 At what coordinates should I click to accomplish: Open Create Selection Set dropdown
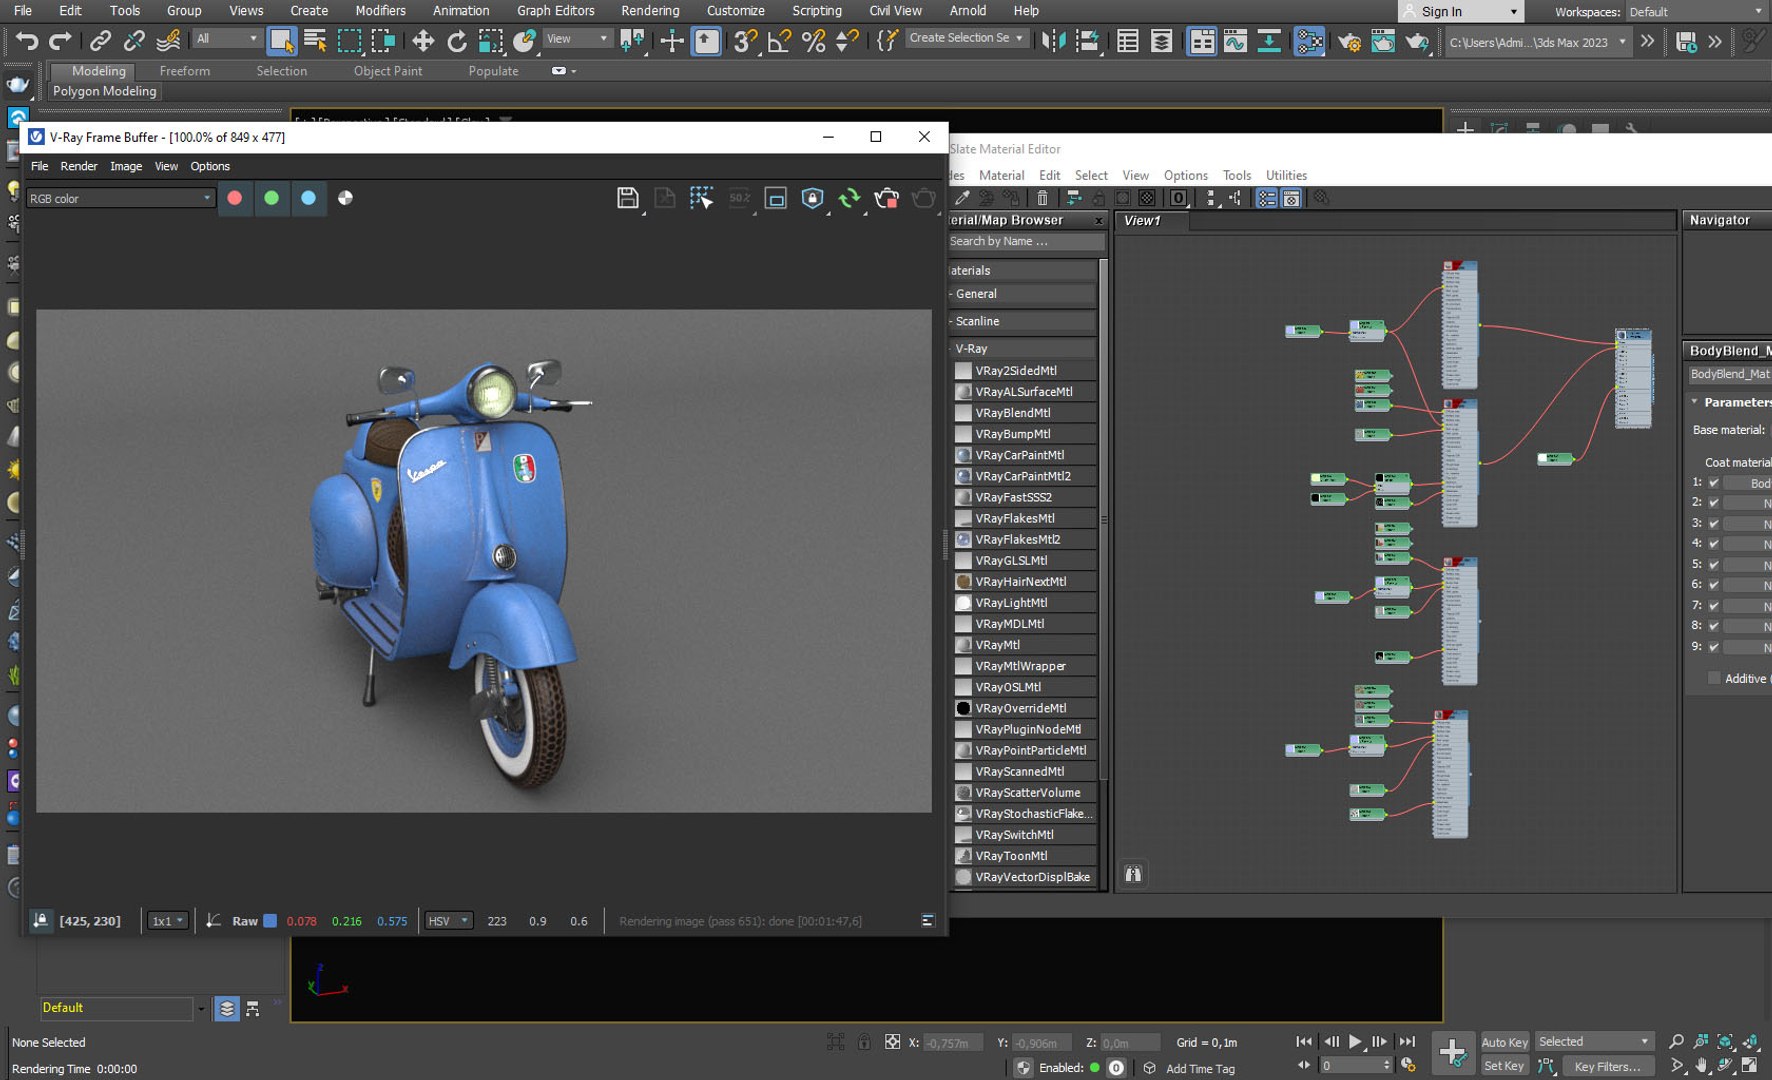pyautogui.click(x=966, y=38)
